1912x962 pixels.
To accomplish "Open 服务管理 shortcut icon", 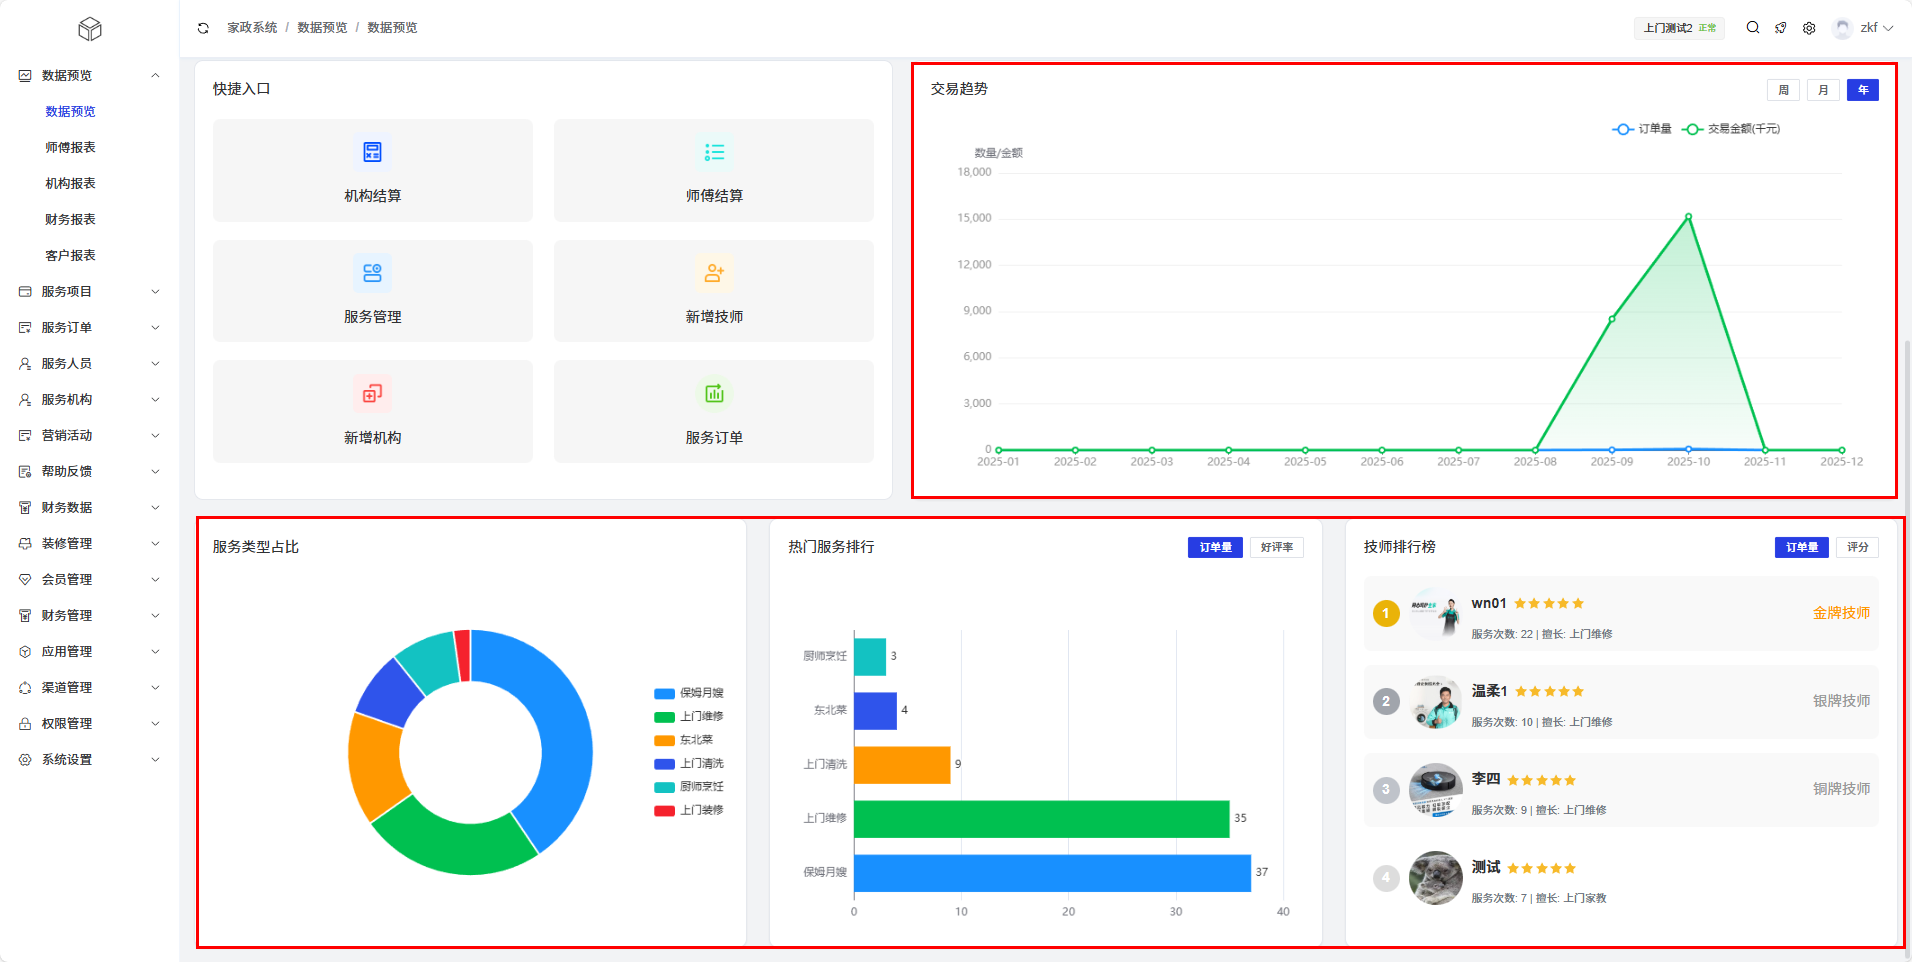I will point(372,273).
